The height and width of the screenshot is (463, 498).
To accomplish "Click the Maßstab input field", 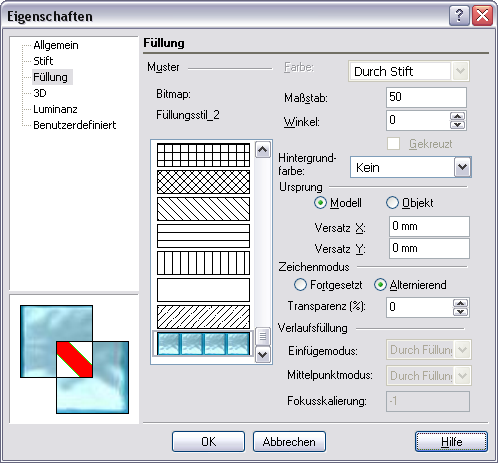I will (x=426, y=97).
